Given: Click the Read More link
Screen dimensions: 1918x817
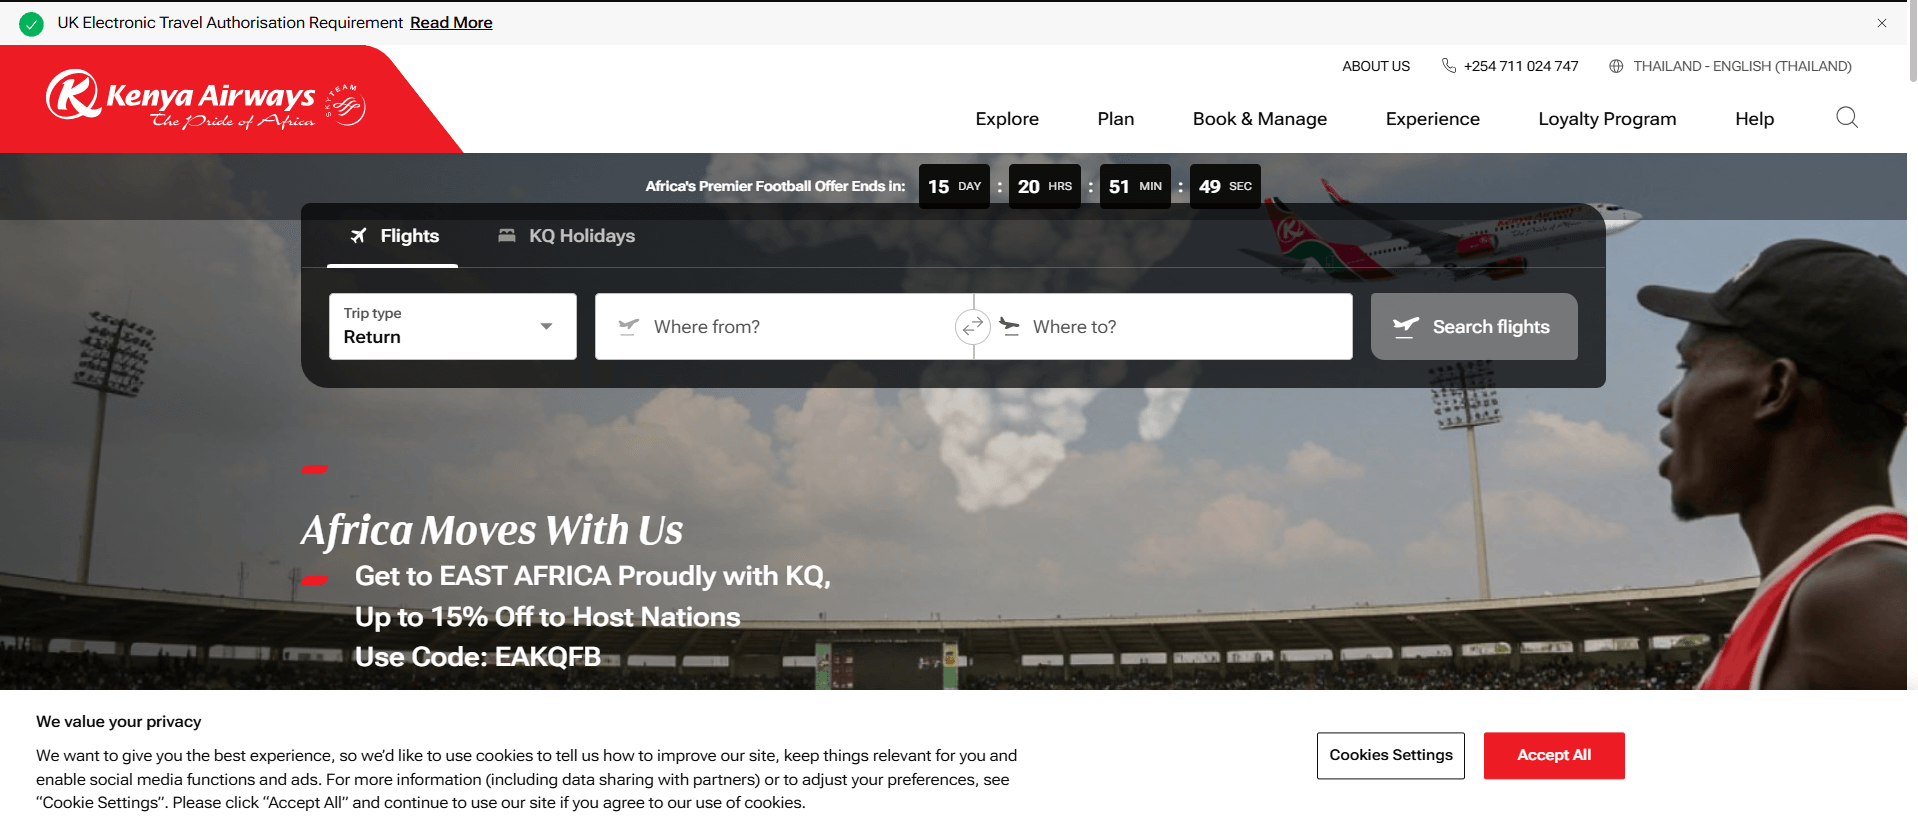Looking at the screenshot, I should pos(451,23).
